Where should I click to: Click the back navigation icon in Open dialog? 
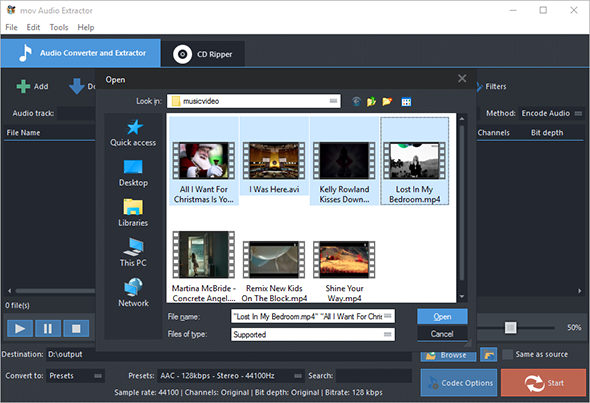(356, 102)
